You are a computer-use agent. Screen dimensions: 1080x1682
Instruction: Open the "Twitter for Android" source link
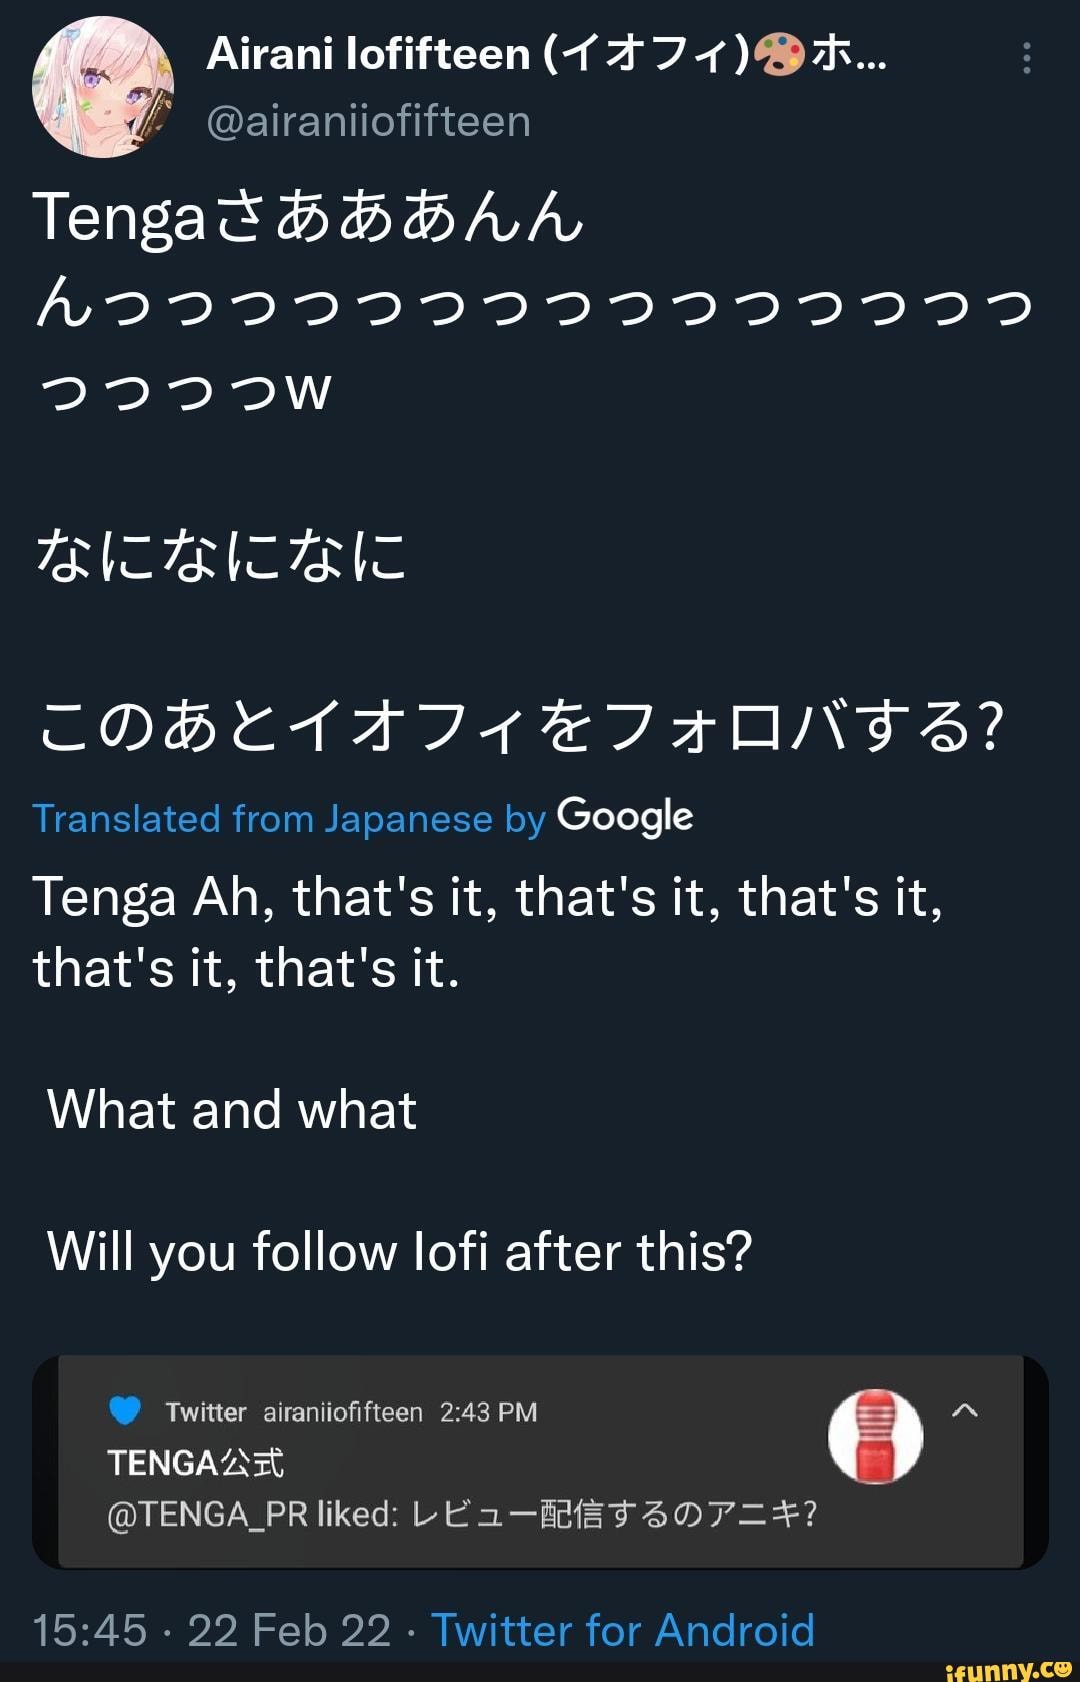click(622, 1630)
